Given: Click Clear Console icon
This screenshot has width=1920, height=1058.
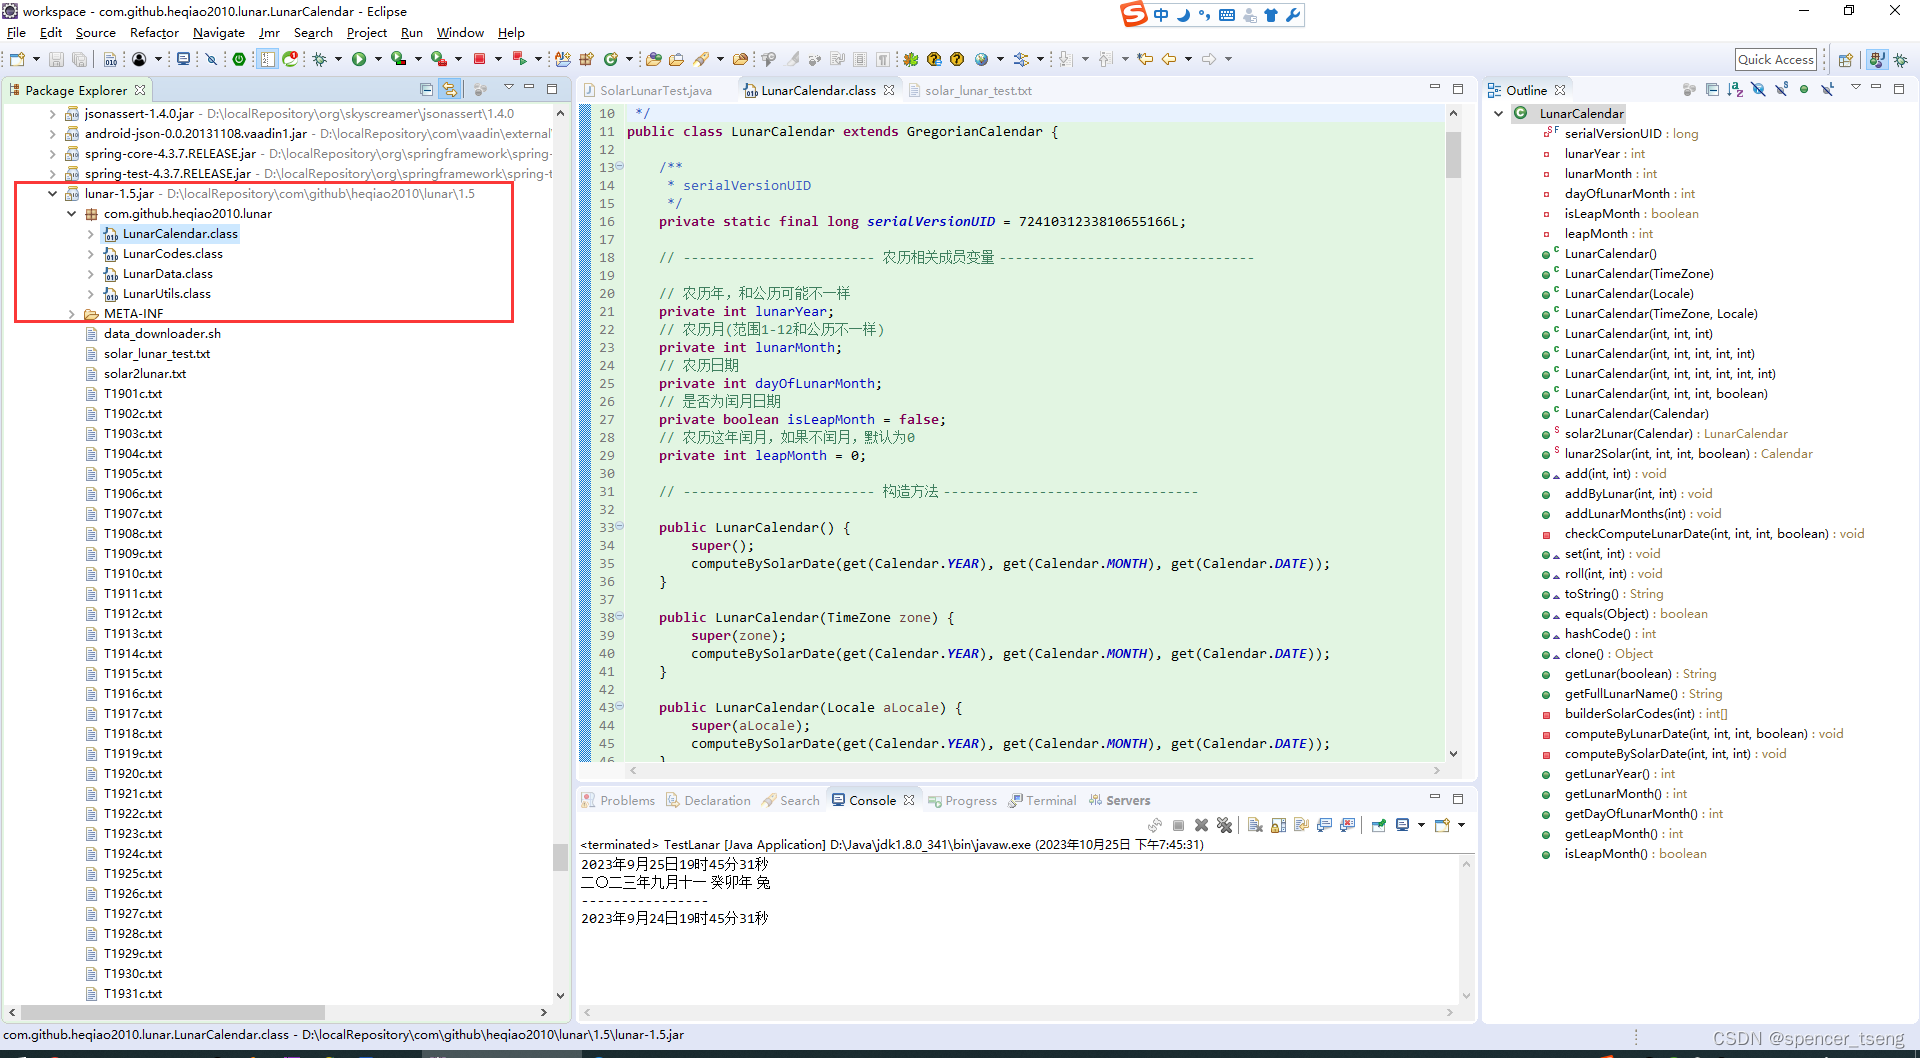Looking at the screenshot, I should coord(1255,825).
